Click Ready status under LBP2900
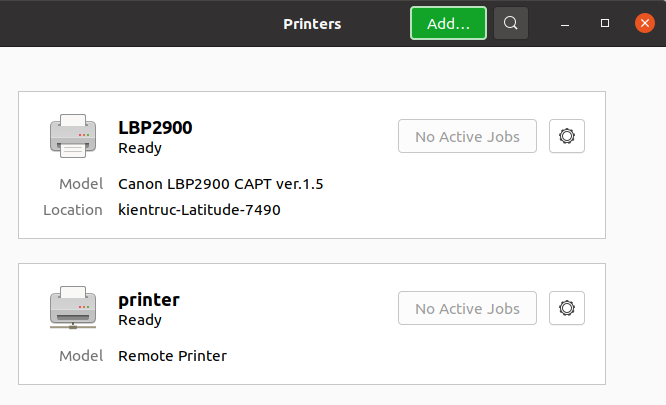 [140, 148]
